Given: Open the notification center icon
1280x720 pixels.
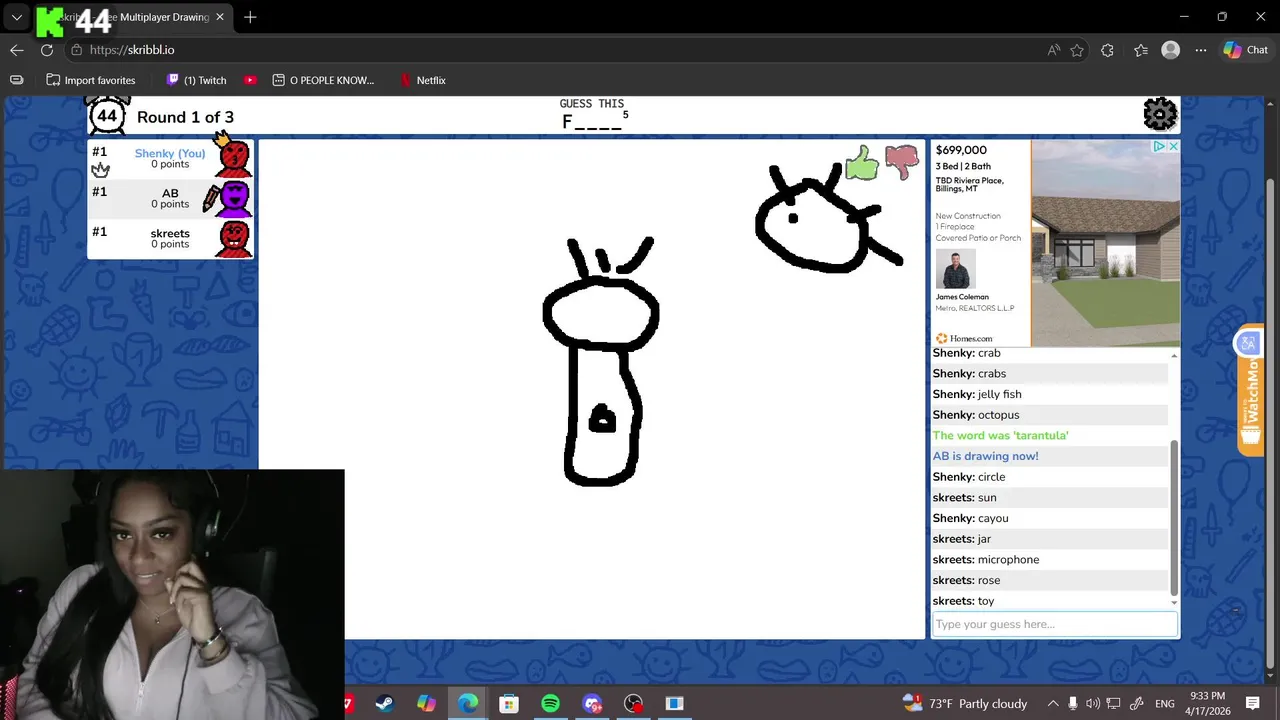Looking at the screenshot, I should pyautogui.click(x=1253, y=704).
